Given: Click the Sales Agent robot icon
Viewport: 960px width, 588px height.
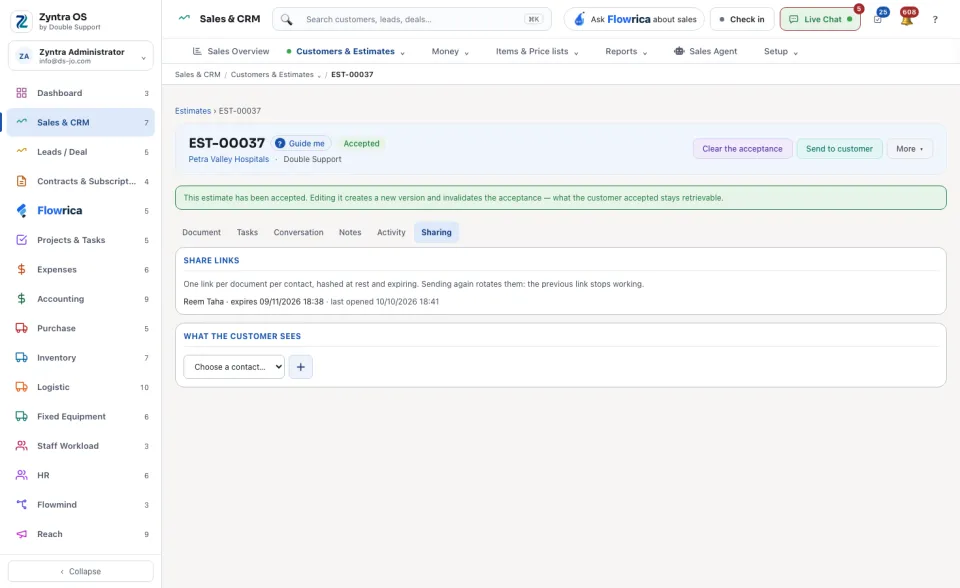Looking at the screenshot, I should click(x=679, y=51).
